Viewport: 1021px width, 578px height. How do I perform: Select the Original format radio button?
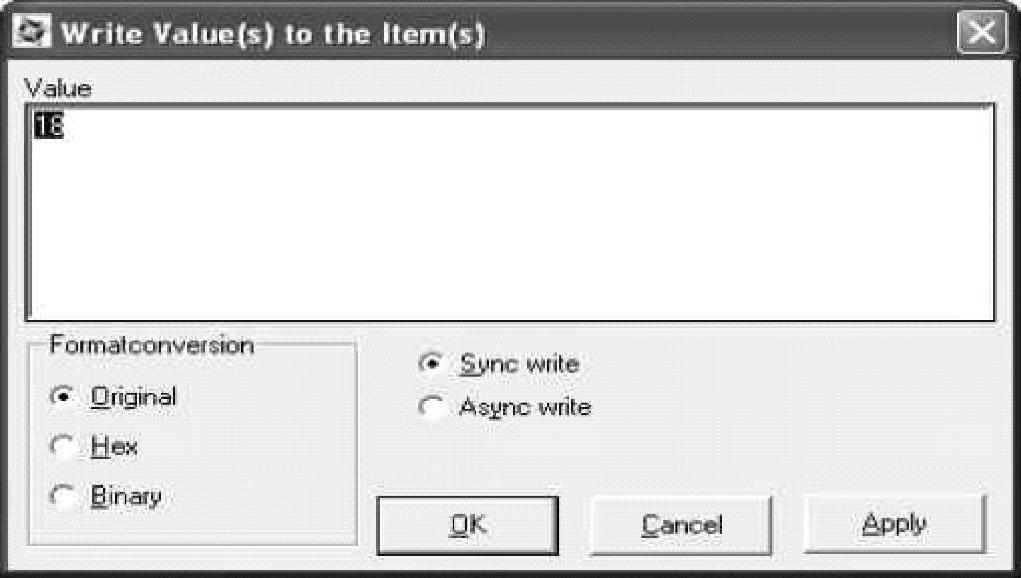(62, 396)
